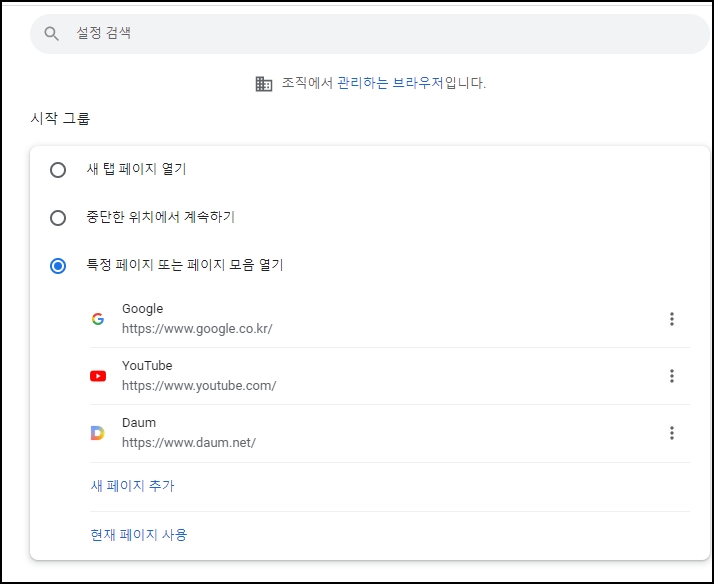The height and width of the screenshot is (584, 714).
Task: Click the Google favicon icon
Action: click(98, 319)
